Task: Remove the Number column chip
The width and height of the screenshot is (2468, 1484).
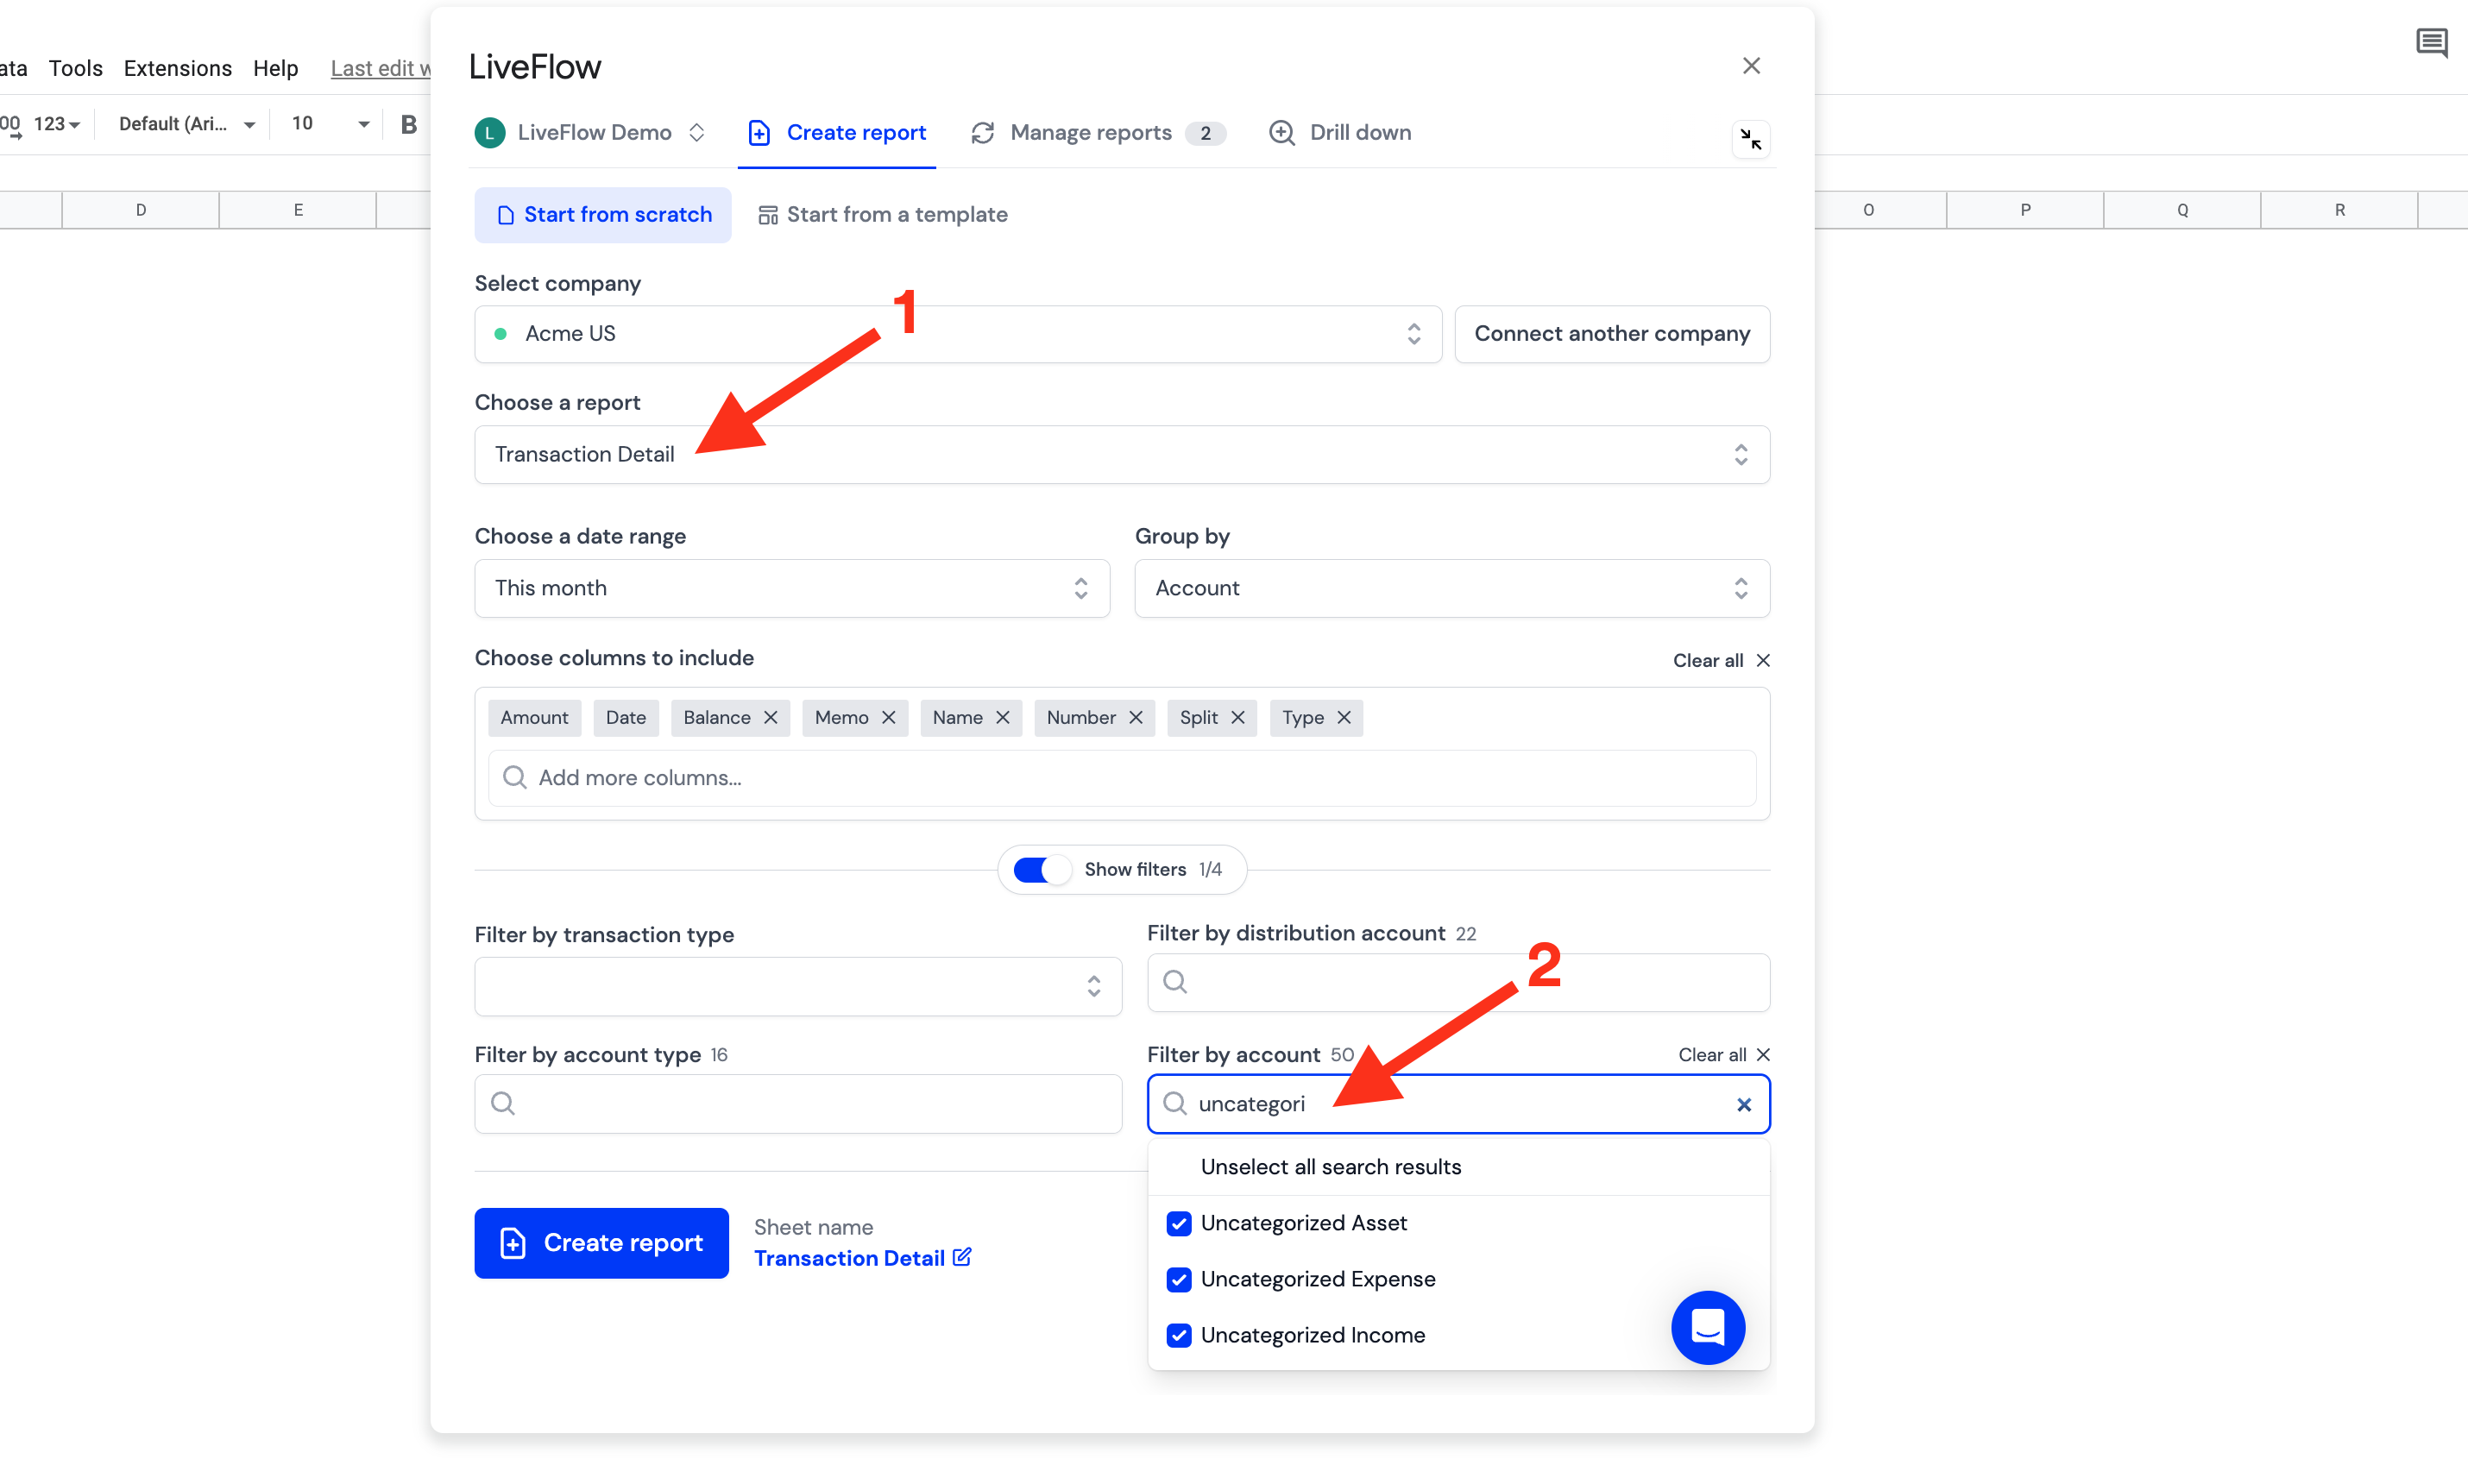Action: tap(1135, 718)
